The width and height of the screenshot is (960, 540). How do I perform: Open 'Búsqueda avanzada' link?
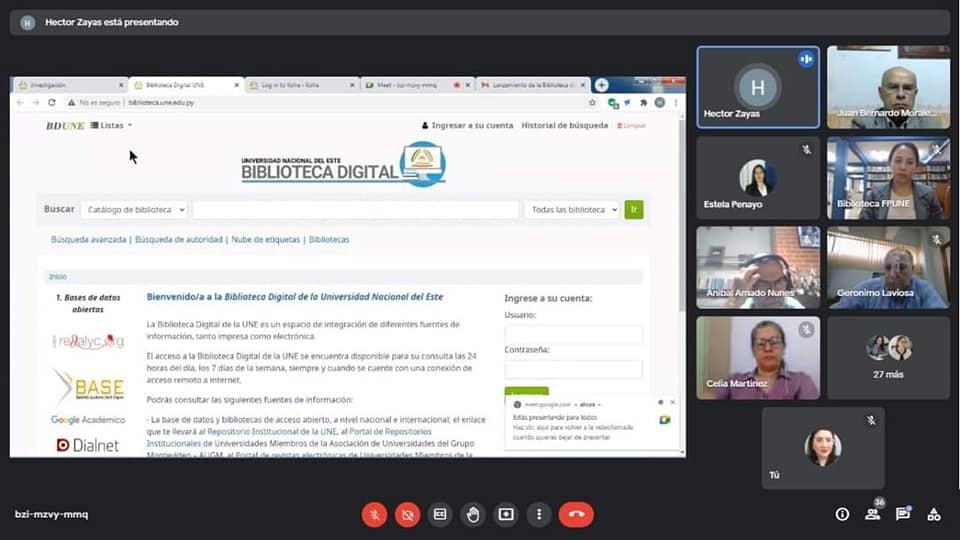click(88, 239)
